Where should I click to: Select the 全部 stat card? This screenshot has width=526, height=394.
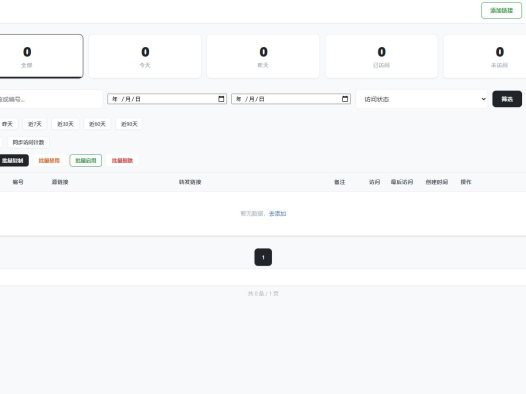pos(41,56)
